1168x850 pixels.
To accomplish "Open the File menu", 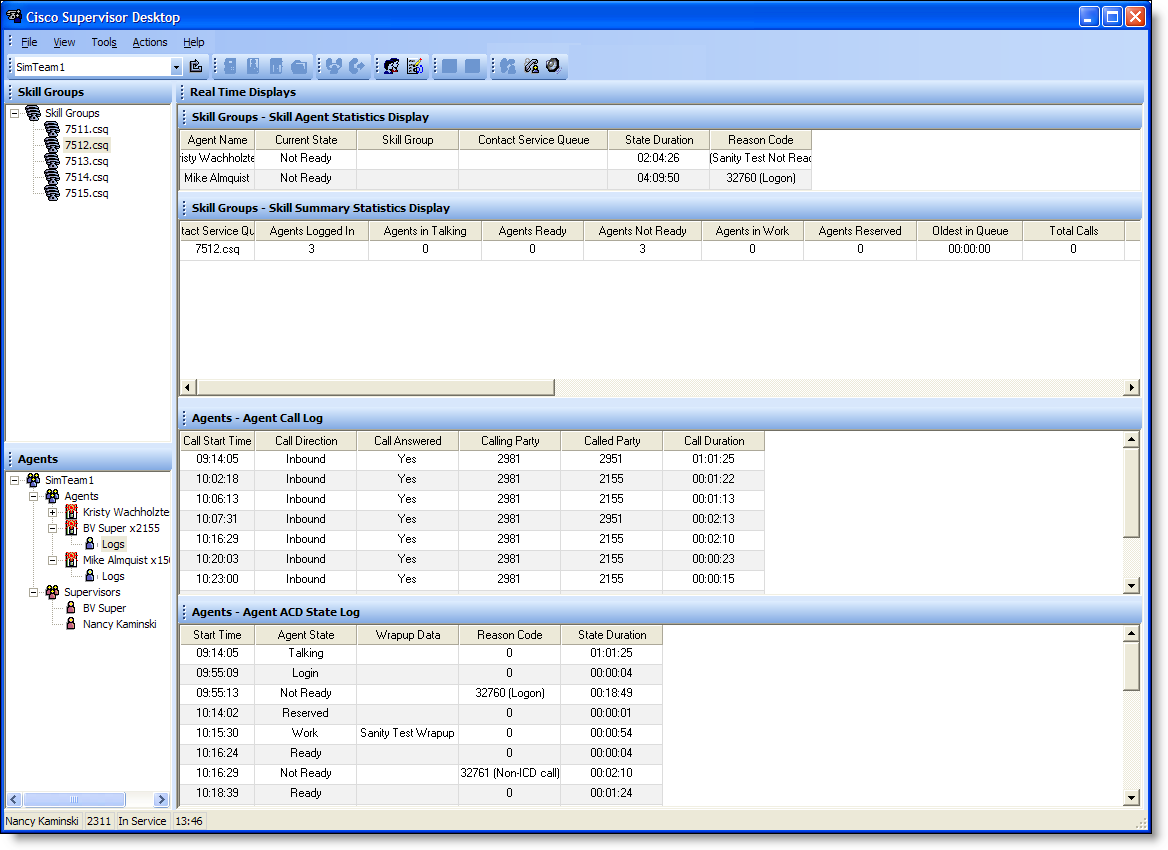I will [x=29, y=42].
